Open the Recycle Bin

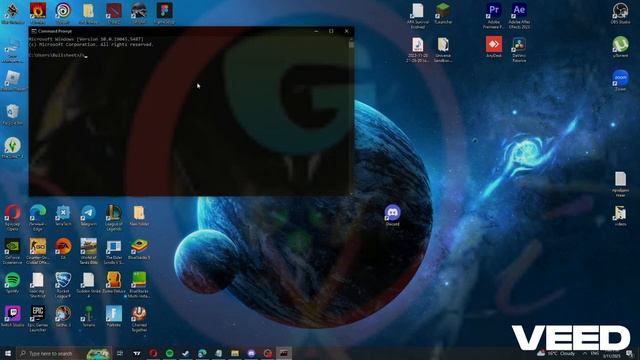(13, 114)
